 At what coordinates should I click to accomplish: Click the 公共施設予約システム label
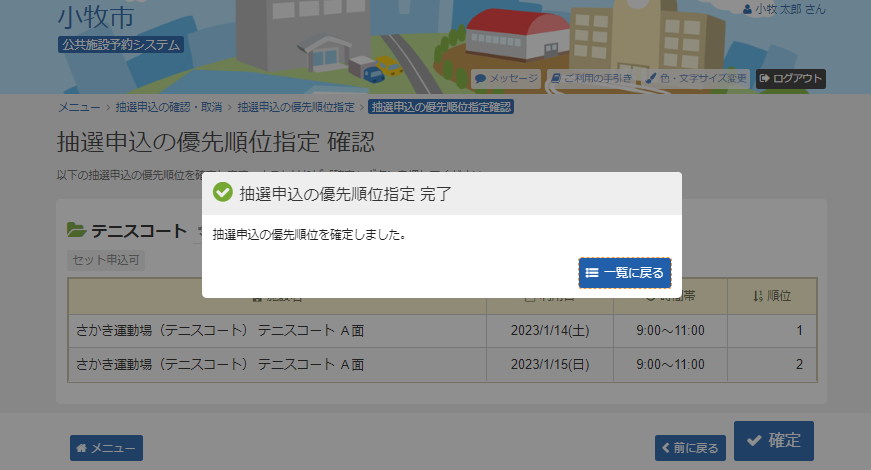coord(121,44)
